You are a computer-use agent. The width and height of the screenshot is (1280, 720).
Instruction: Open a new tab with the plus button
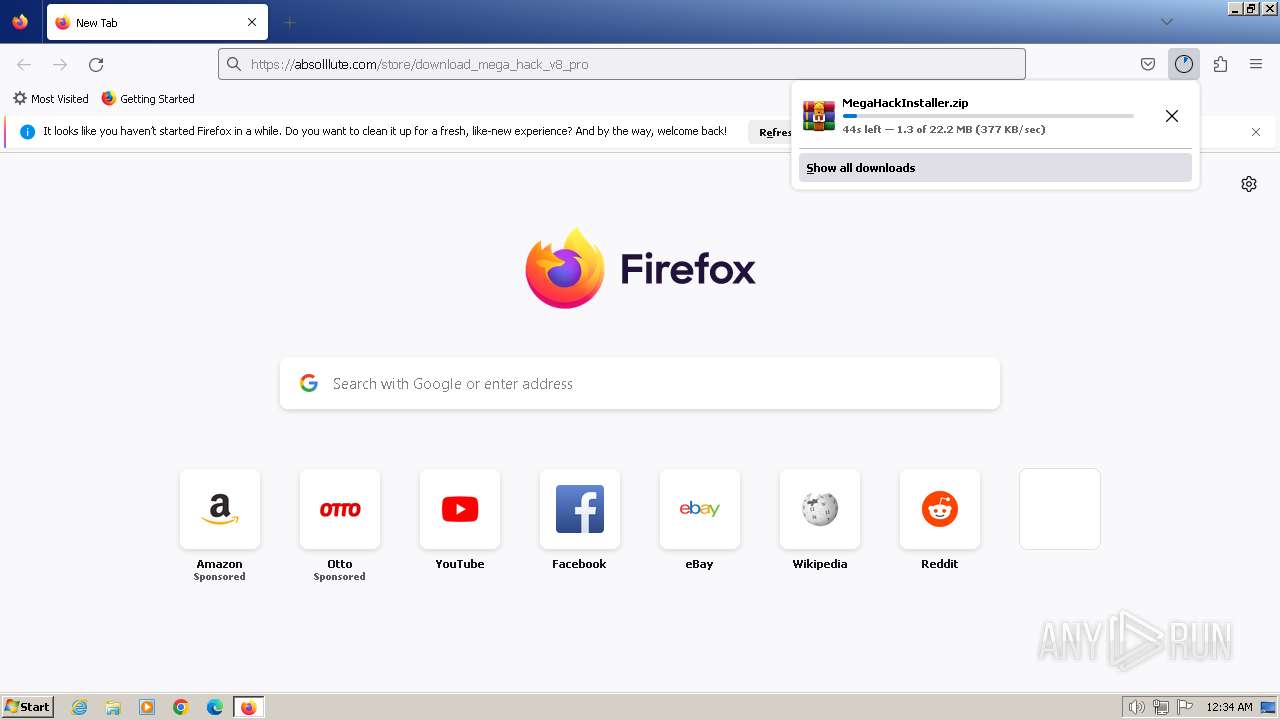click(290, 22)
